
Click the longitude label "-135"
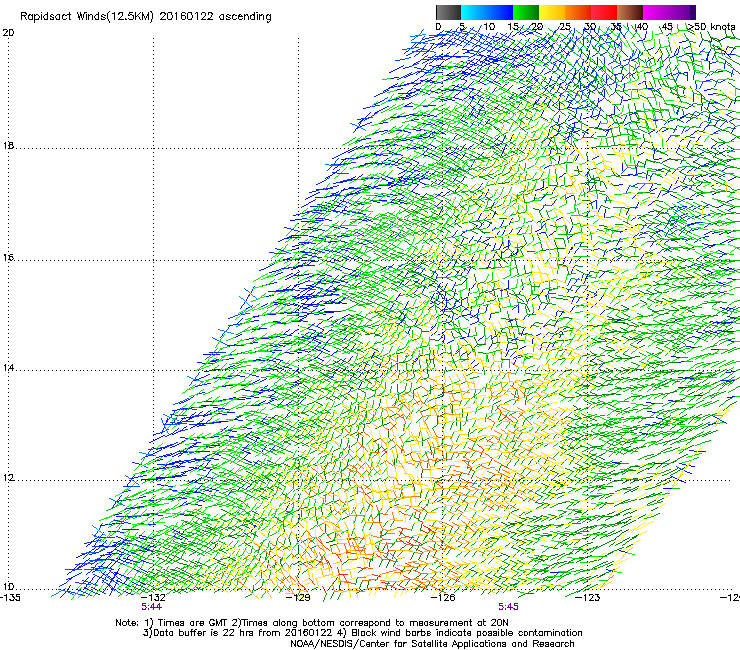[10, 598]
